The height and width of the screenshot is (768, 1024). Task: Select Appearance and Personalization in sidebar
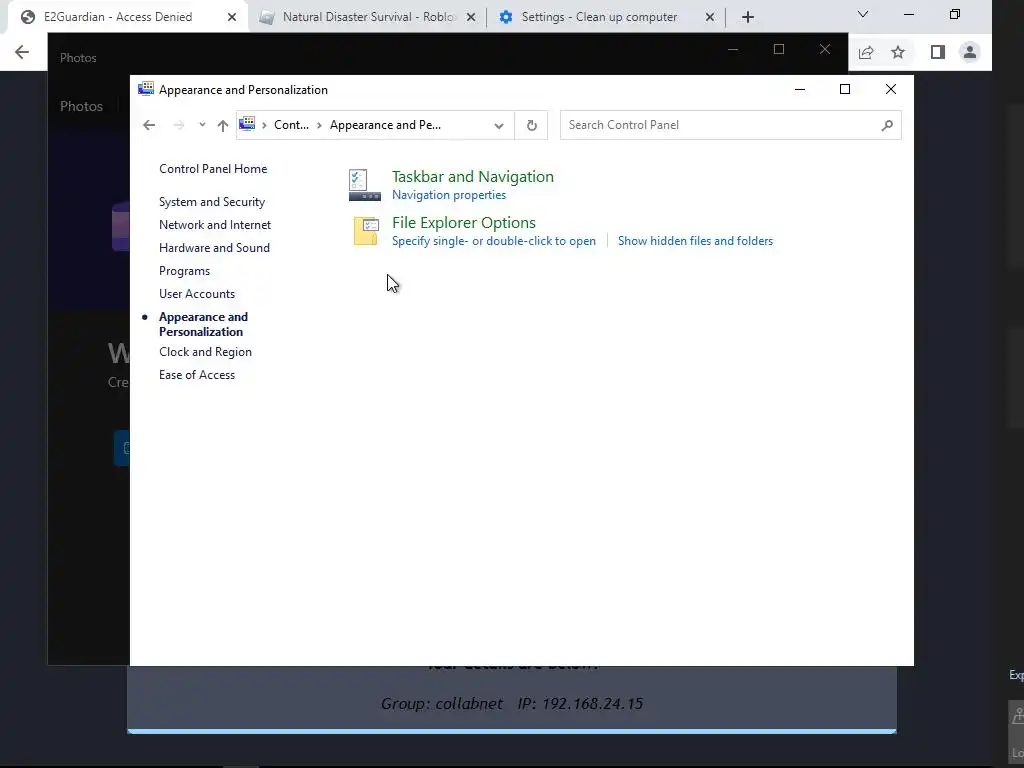[x=203, y=324]
